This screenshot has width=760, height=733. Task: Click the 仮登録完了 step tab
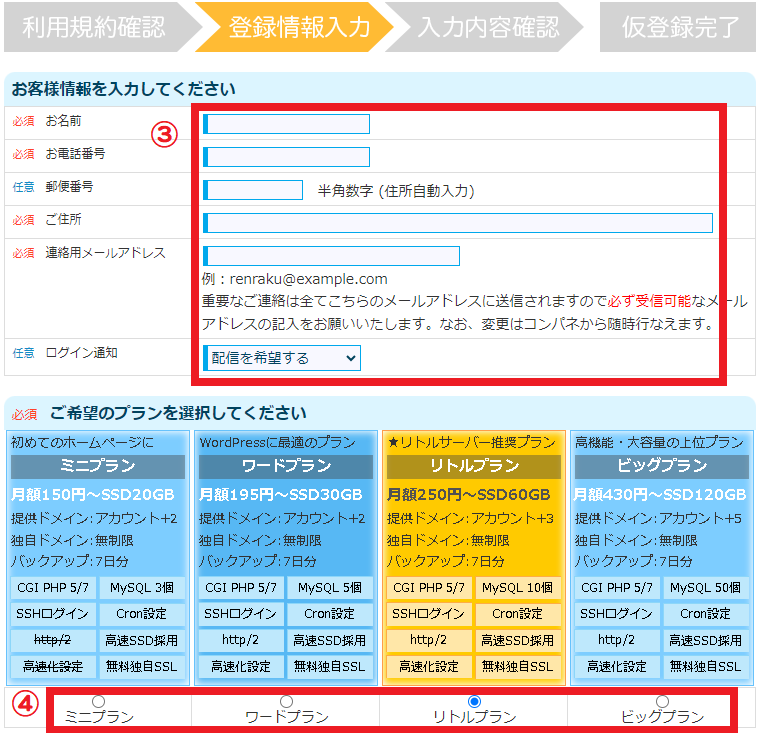click(680, 27)
